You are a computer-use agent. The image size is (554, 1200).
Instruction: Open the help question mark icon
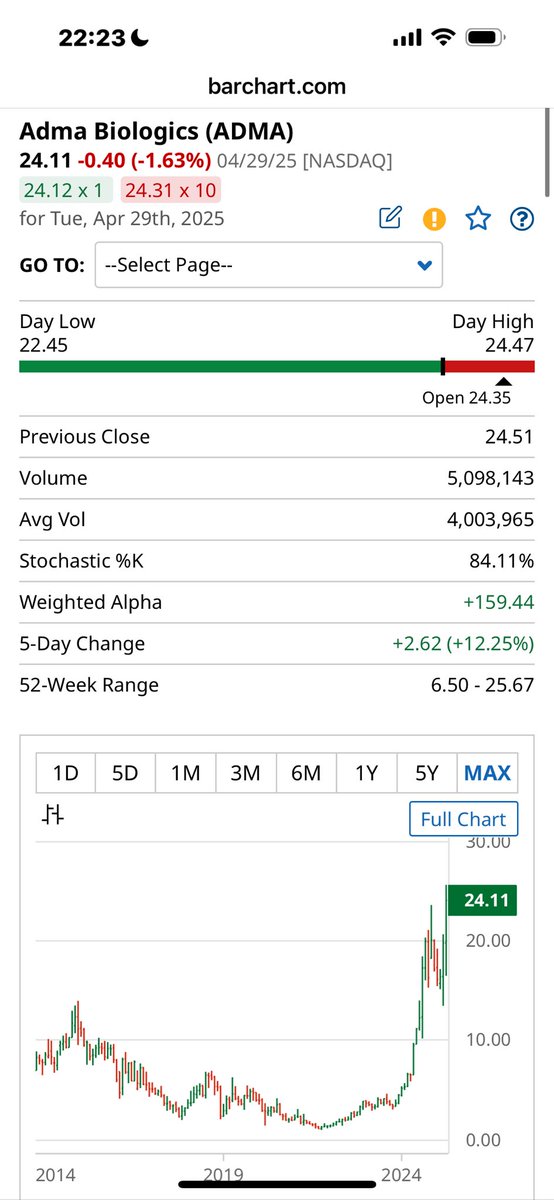(x=522, y=218)
